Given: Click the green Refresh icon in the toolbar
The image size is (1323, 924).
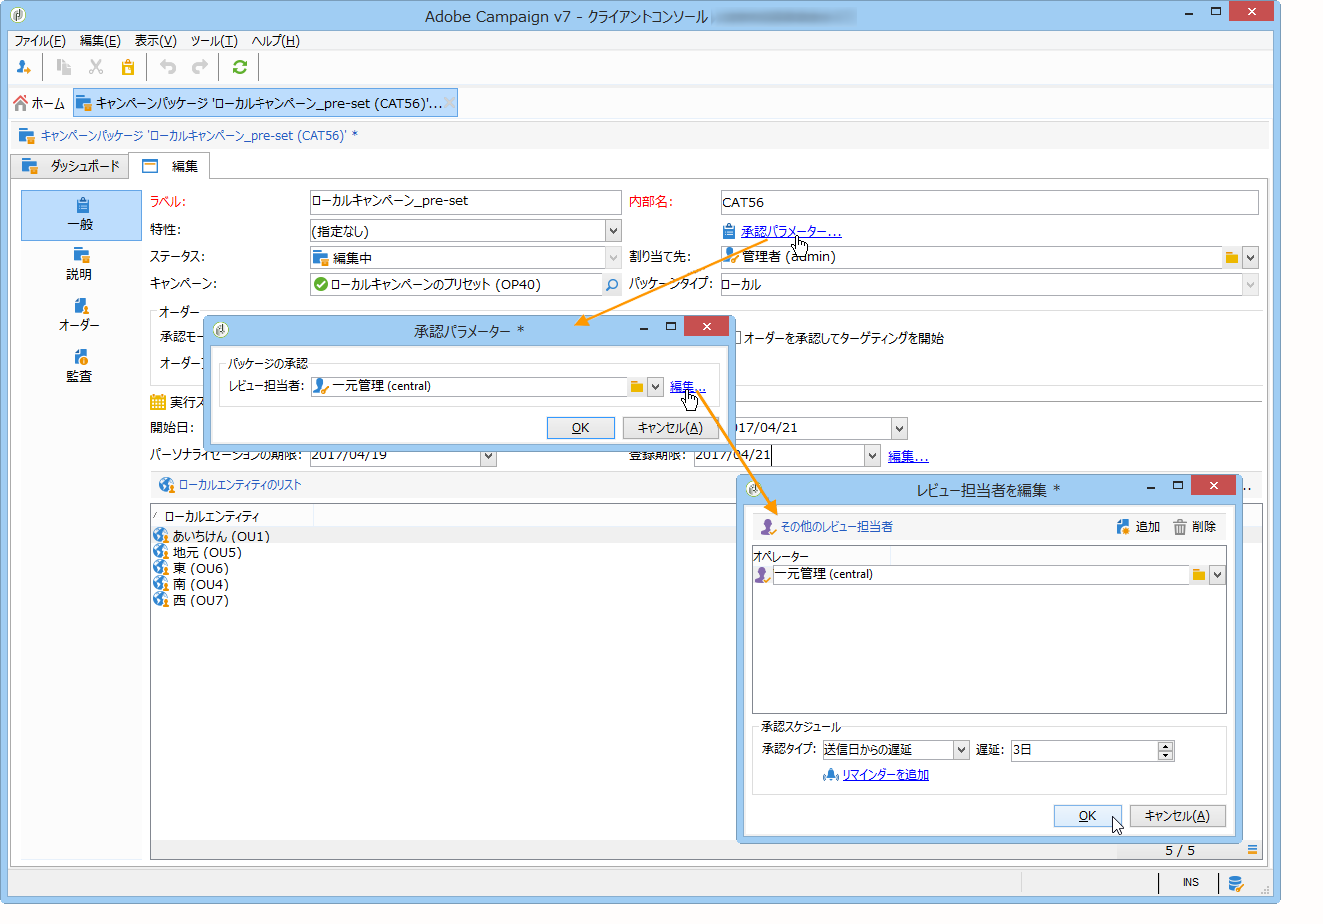Looking at the screenshot, I should [240, 67].
